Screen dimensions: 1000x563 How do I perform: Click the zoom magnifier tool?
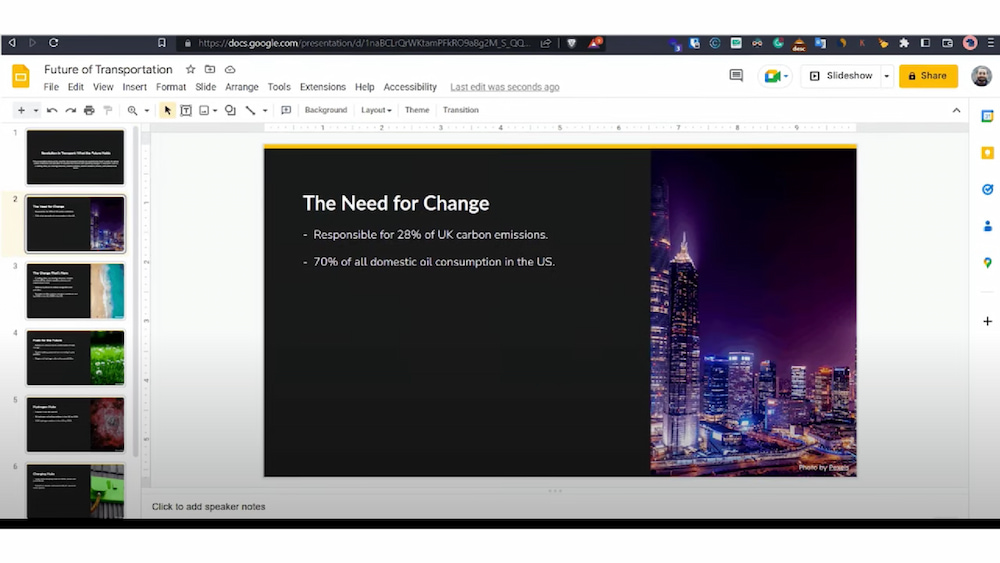point(132,110)
